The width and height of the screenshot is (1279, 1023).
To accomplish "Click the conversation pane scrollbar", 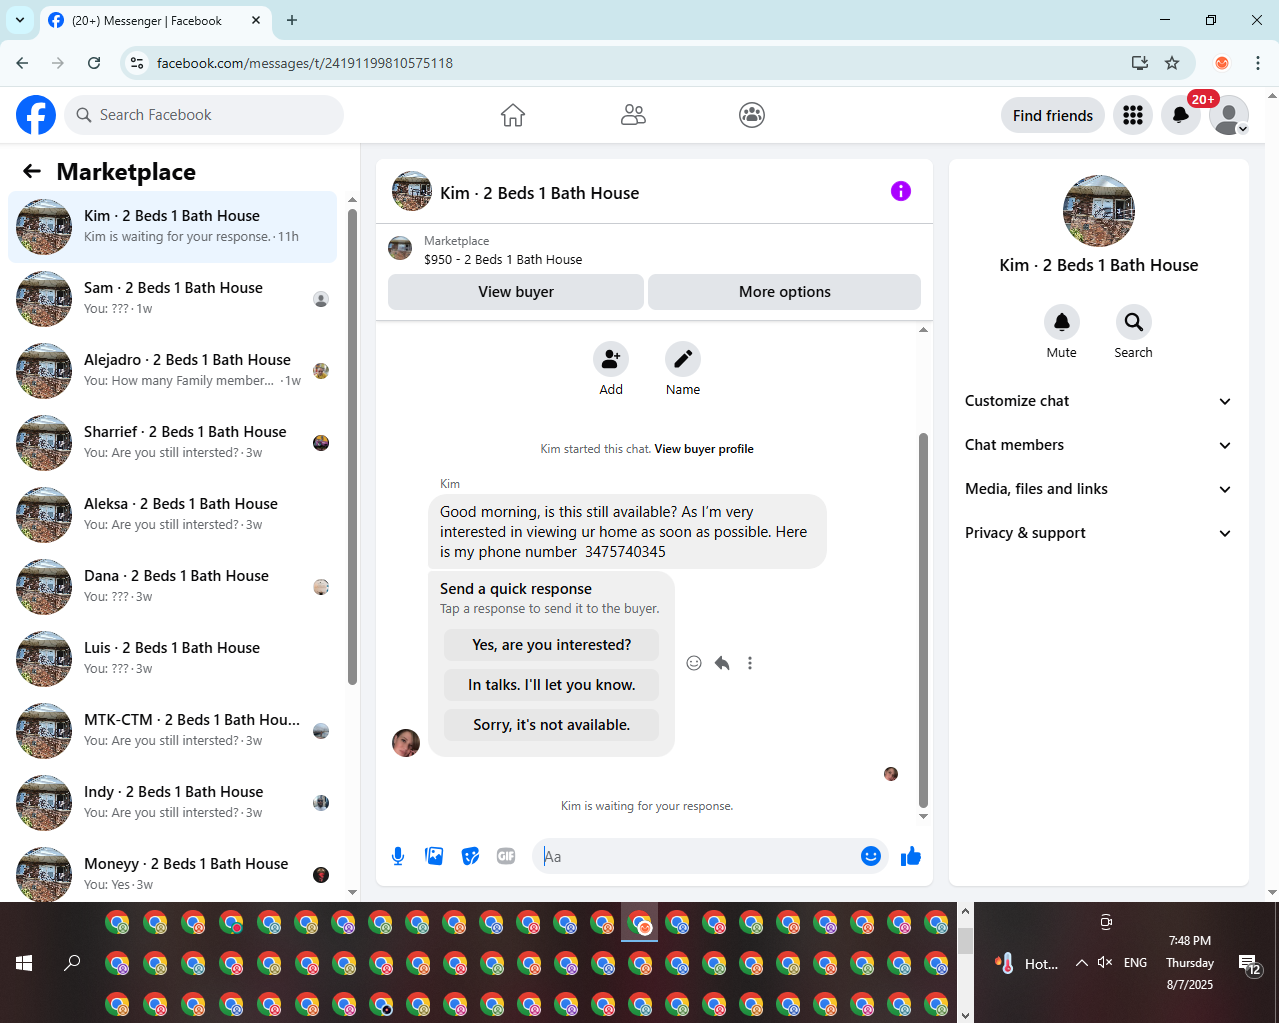I will 923,620.
